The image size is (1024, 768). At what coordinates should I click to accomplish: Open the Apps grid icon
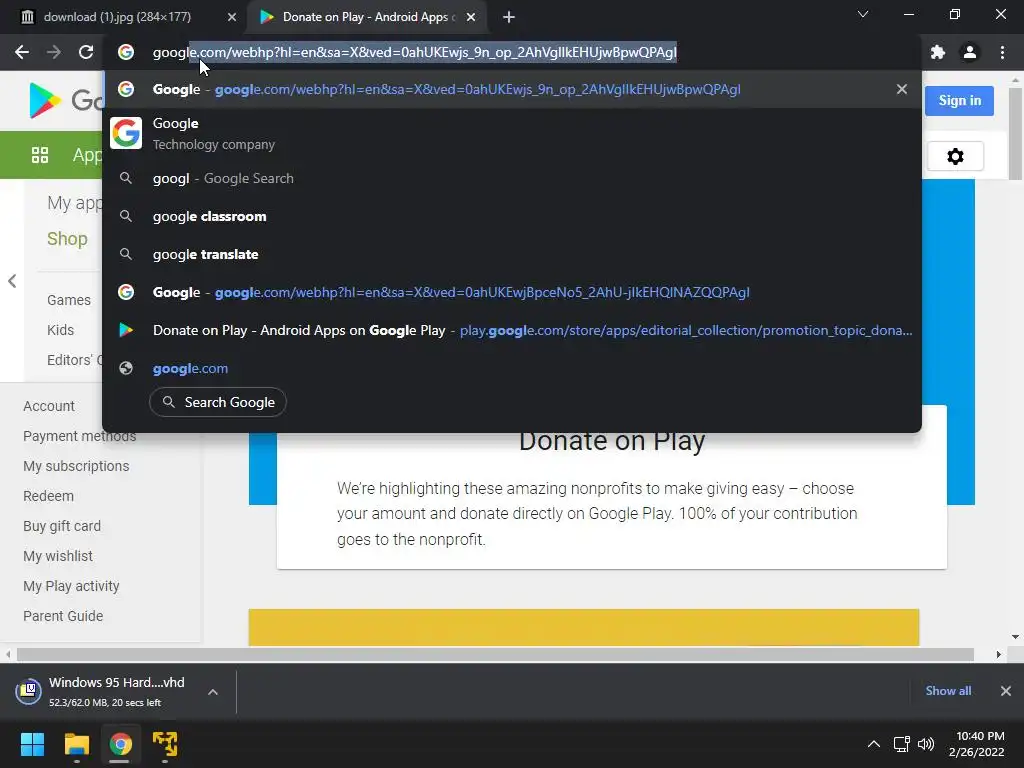40,155
